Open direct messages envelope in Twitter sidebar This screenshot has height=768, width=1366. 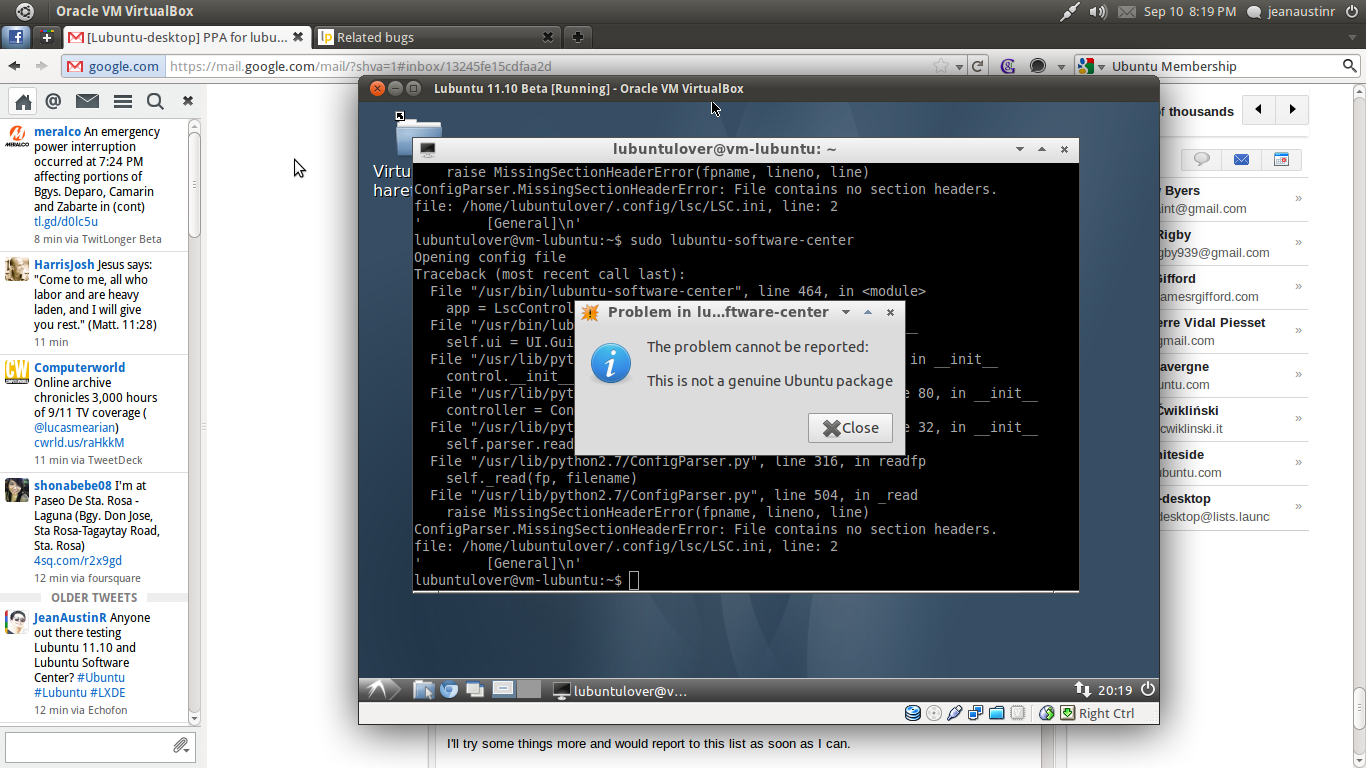point(87,101)
